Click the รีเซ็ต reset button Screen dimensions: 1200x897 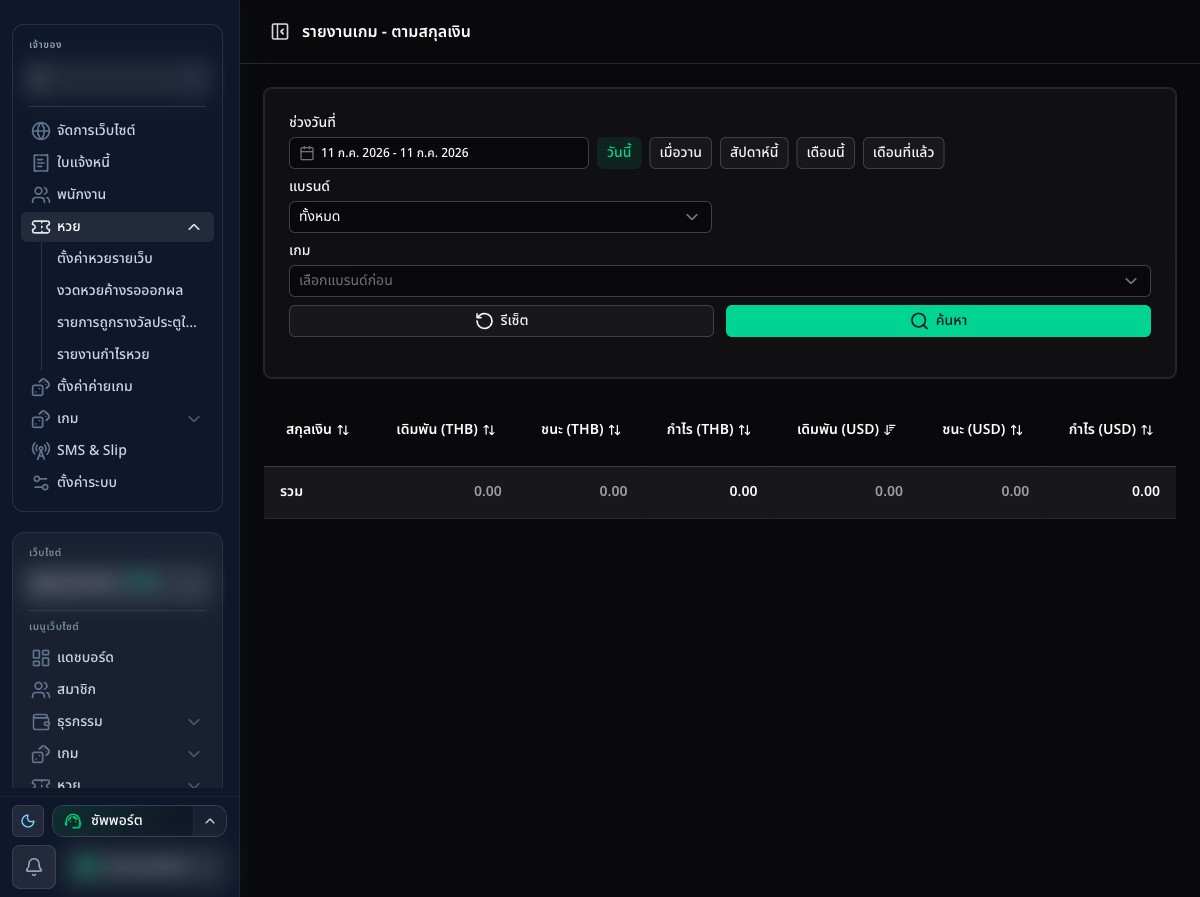tap(501, 321)
